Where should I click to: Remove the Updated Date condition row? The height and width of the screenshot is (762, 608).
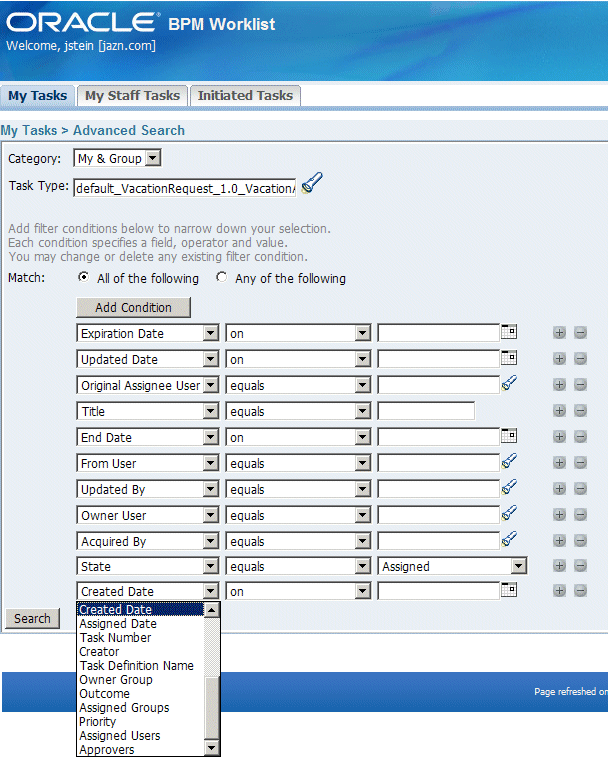point(580,359)
